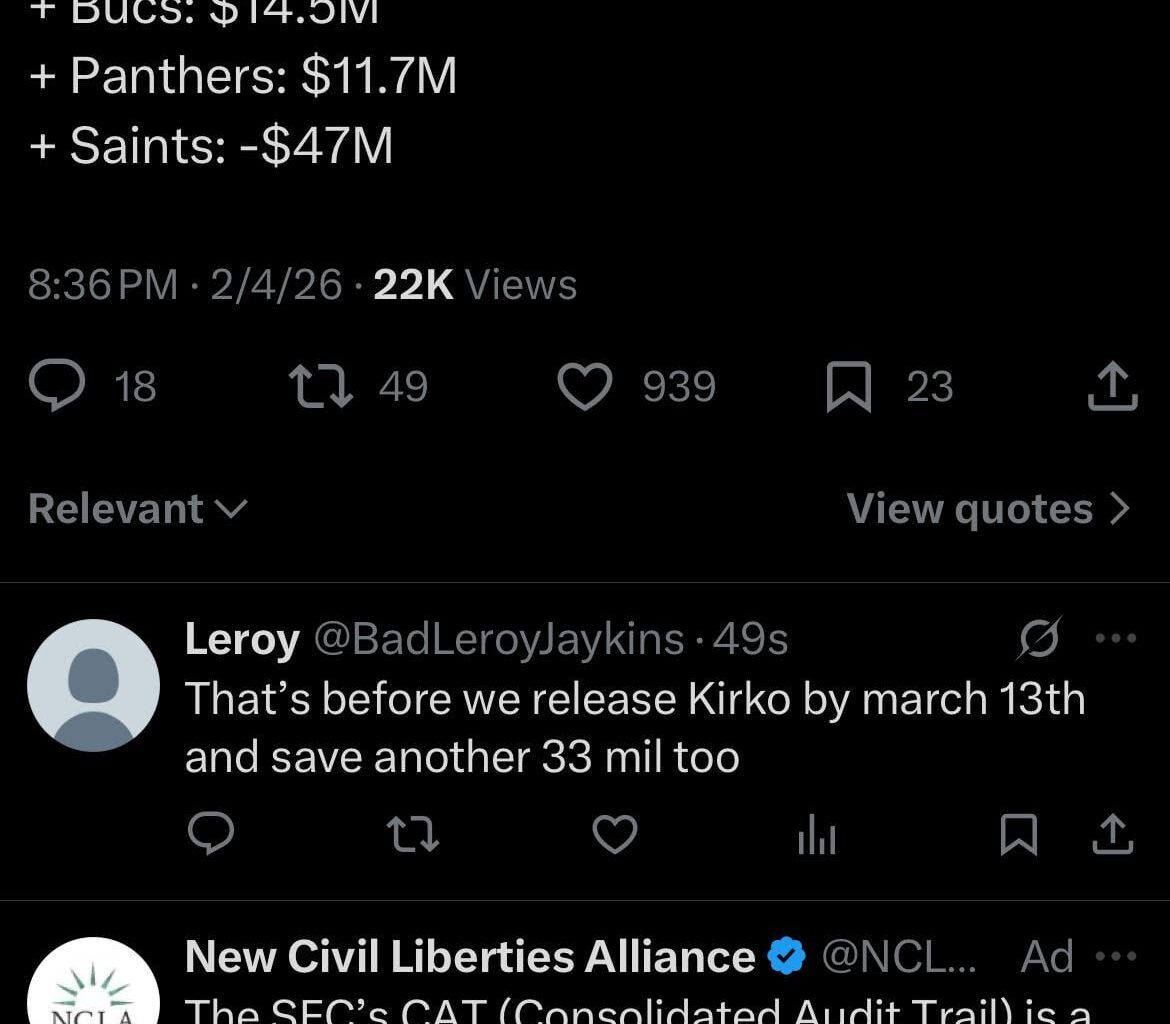Share the main tweet
Viewport: 1170px width, 1024px height.
(x=1111, y=385)
